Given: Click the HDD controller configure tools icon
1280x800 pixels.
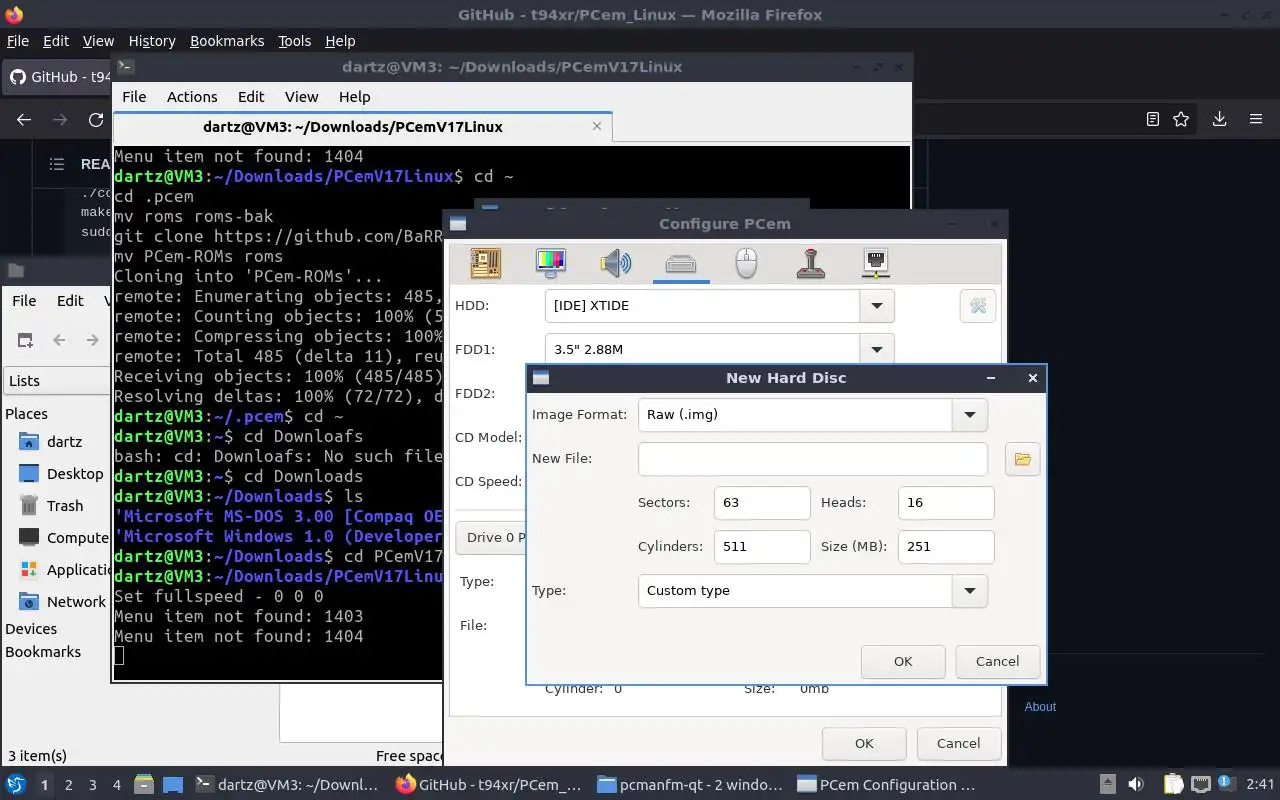Looking at the screenshot, I should [x=978, y=306].
